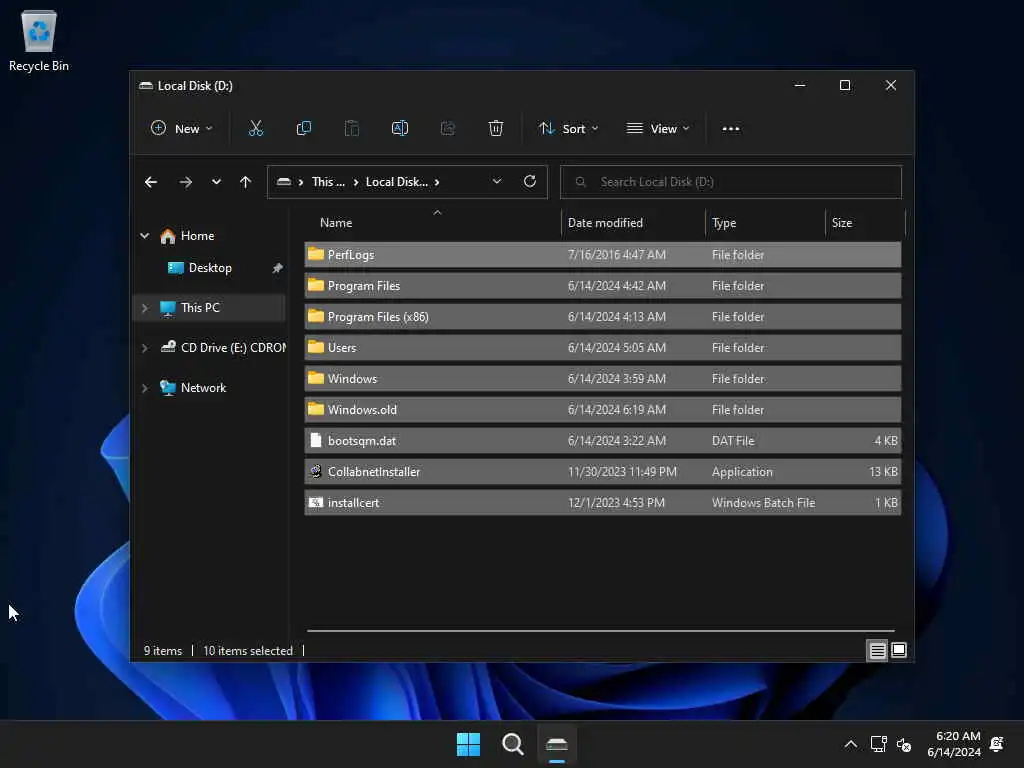This screenshot has width=1024, height=768.
Task: Go forward with the right arrow
Action: [x=185, y=182]
